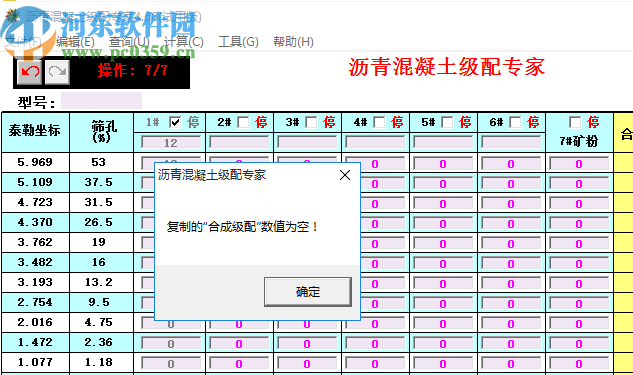The height and width of the screenshot is (375, 633).
Task: Toggle the 2# 停 checkbox
Action: 243,122
